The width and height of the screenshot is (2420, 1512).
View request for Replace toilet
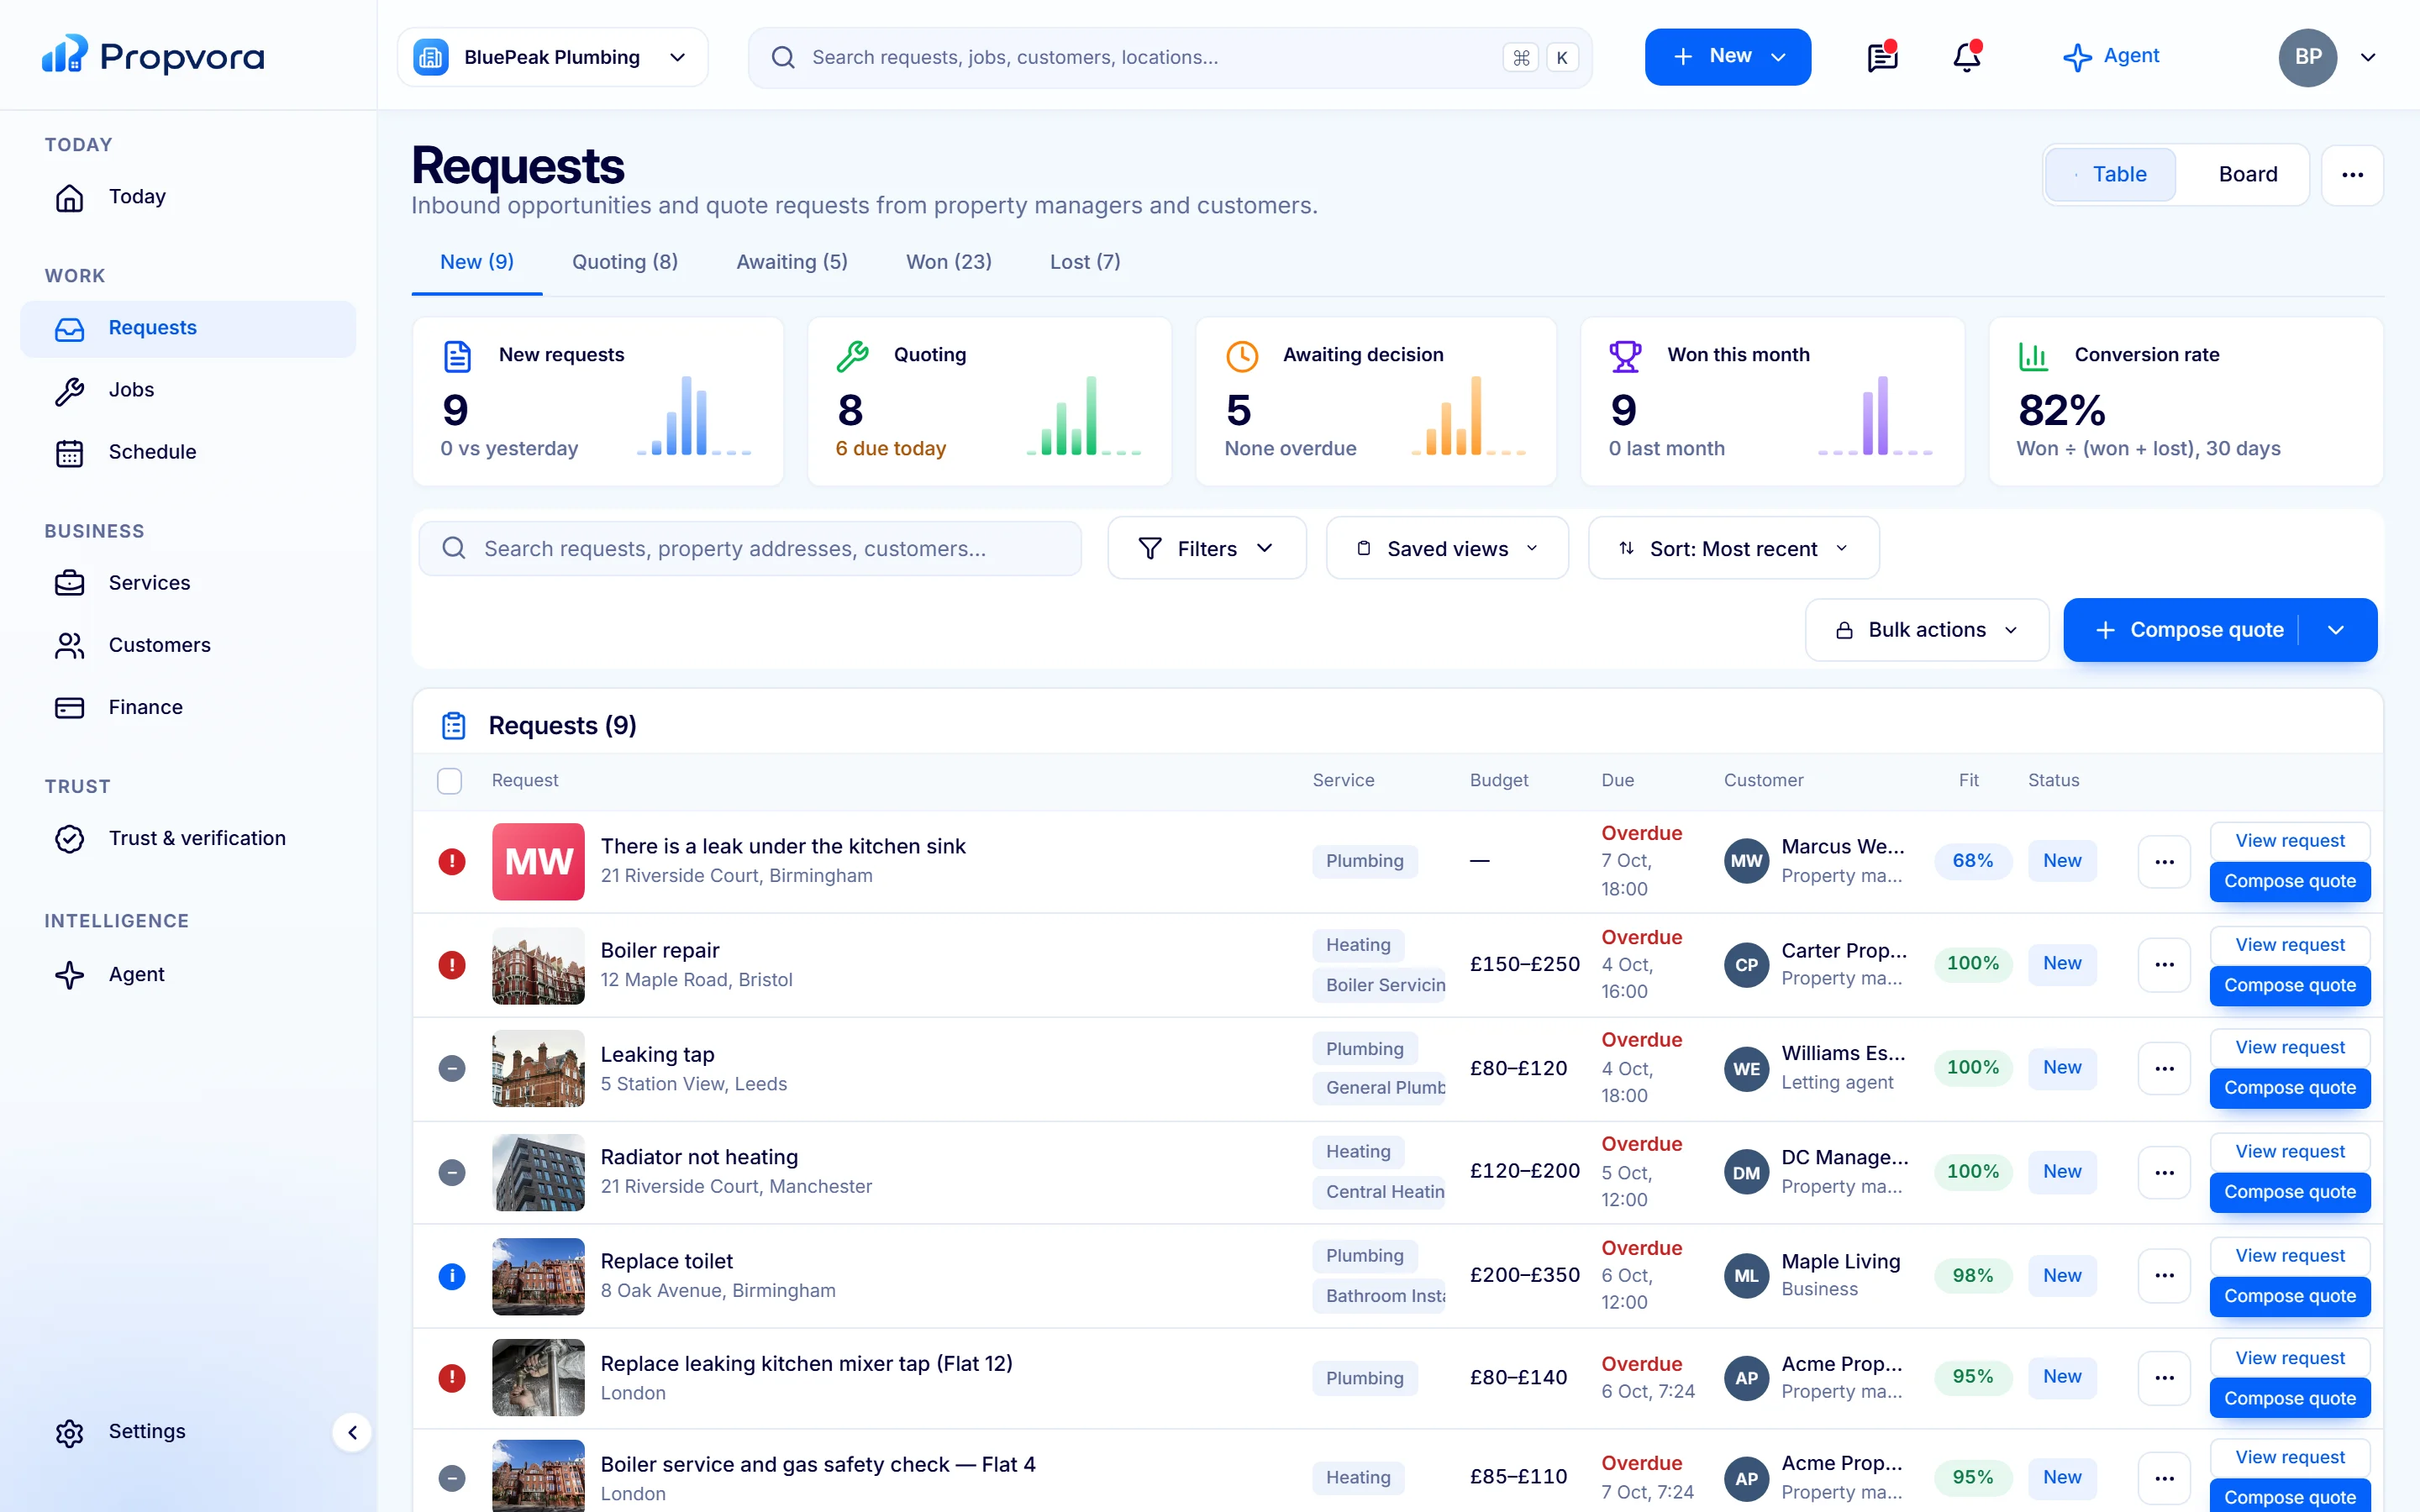2290,1255
